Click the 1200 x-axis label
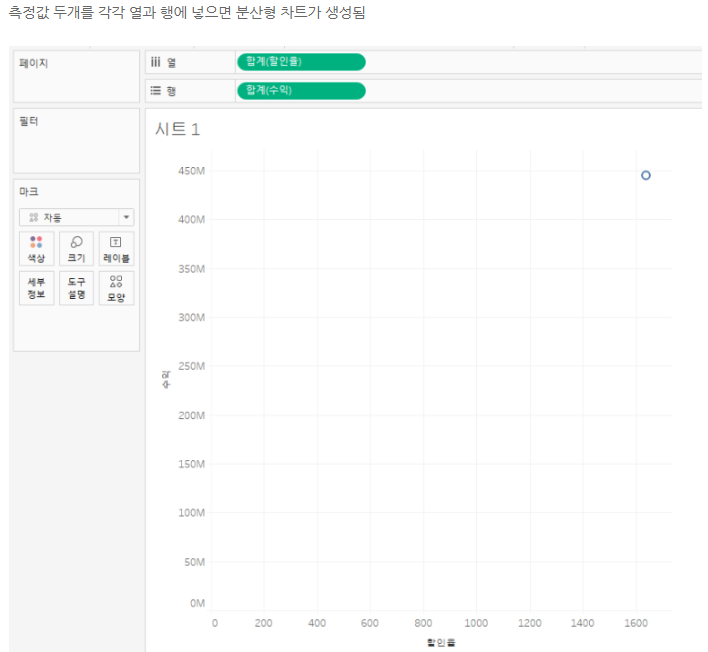 [530, 623]
